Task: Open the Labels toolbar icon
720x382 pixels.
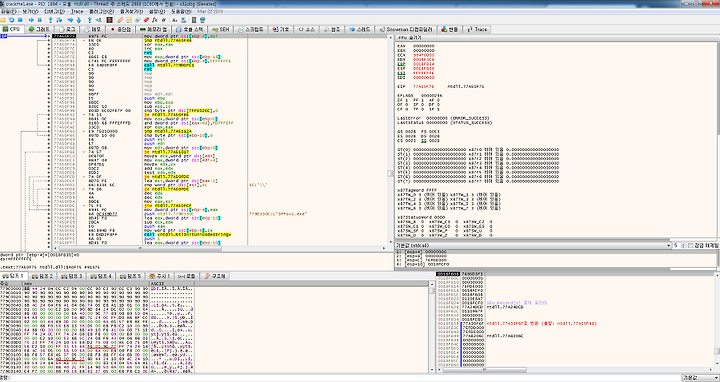Action: click(x=137, y=20)
